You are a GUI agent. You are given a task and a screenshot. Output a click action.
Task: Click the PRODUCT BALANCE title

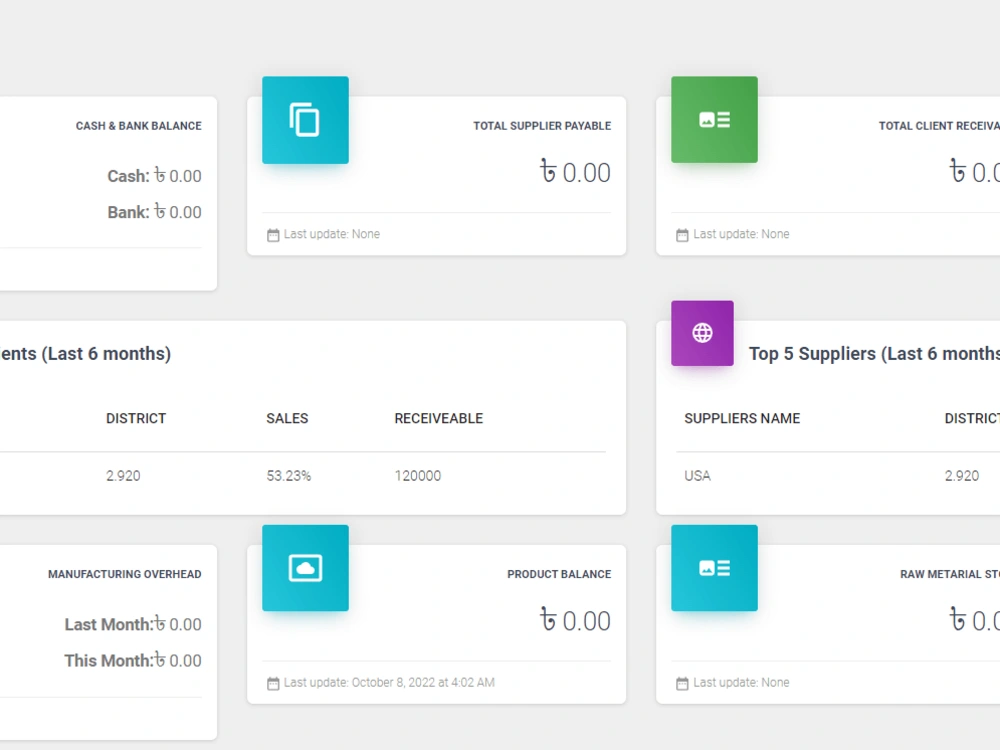pos(559,574)
